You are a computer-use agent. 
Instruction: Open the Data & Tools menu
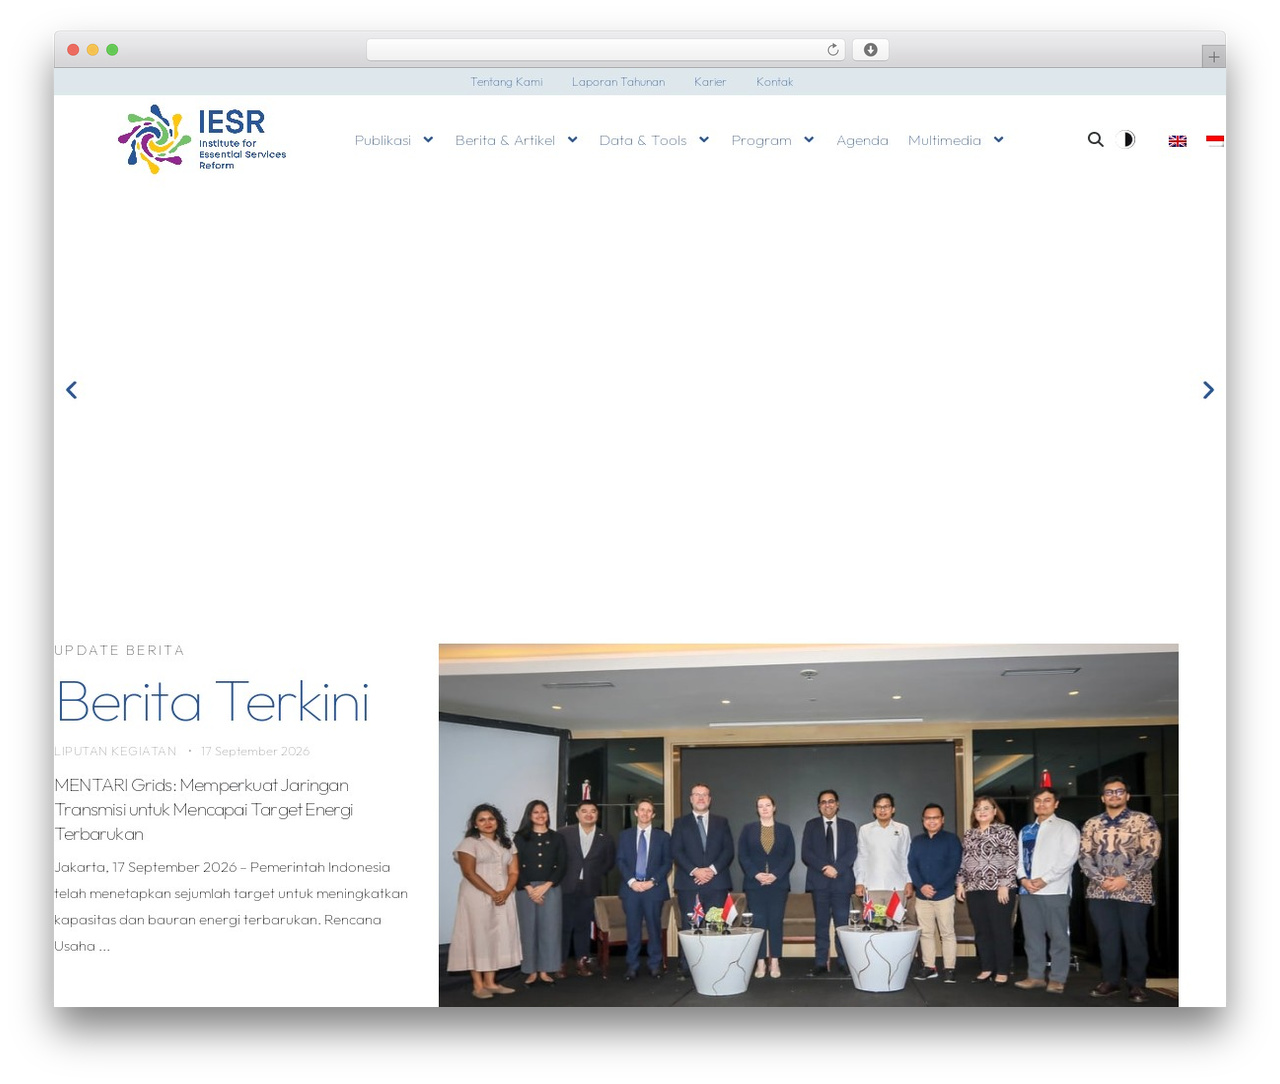[x=643, y=141]
